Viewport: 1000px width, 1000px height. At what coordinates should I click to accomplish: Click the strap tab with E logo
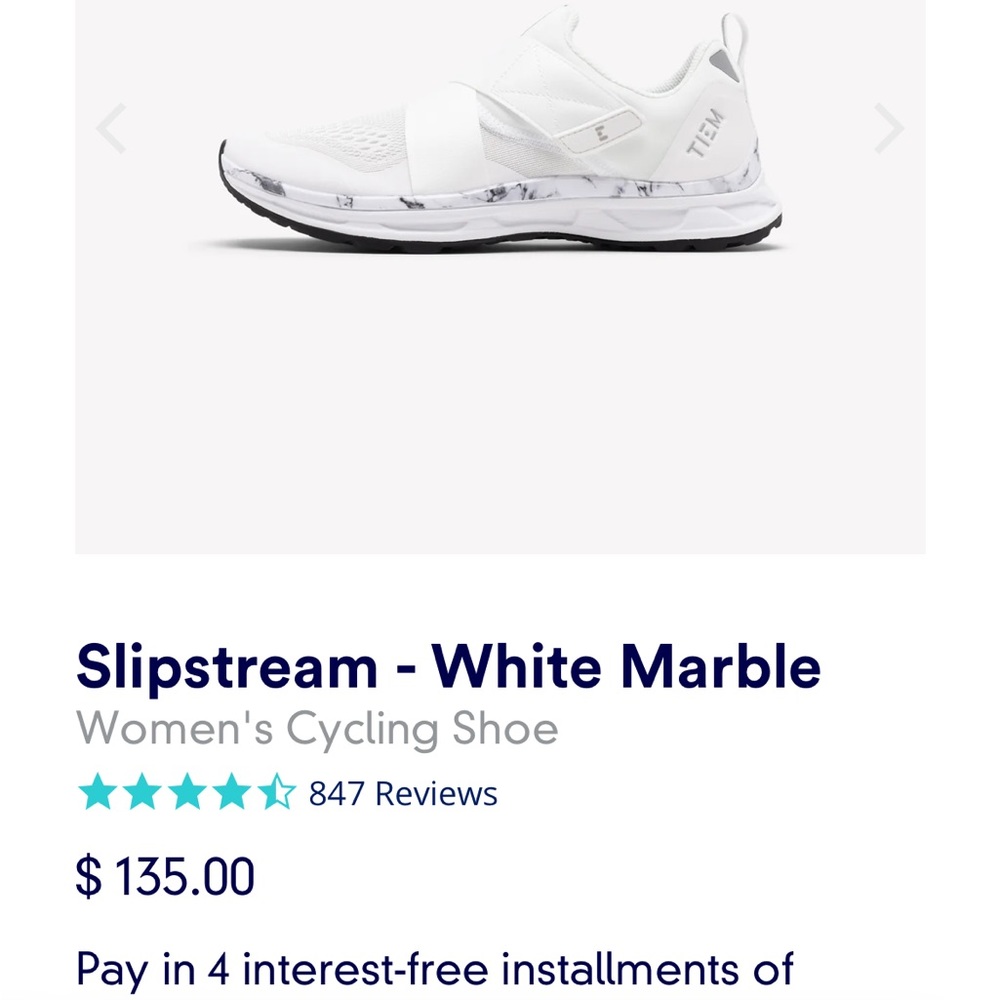(x=599, y=132)
